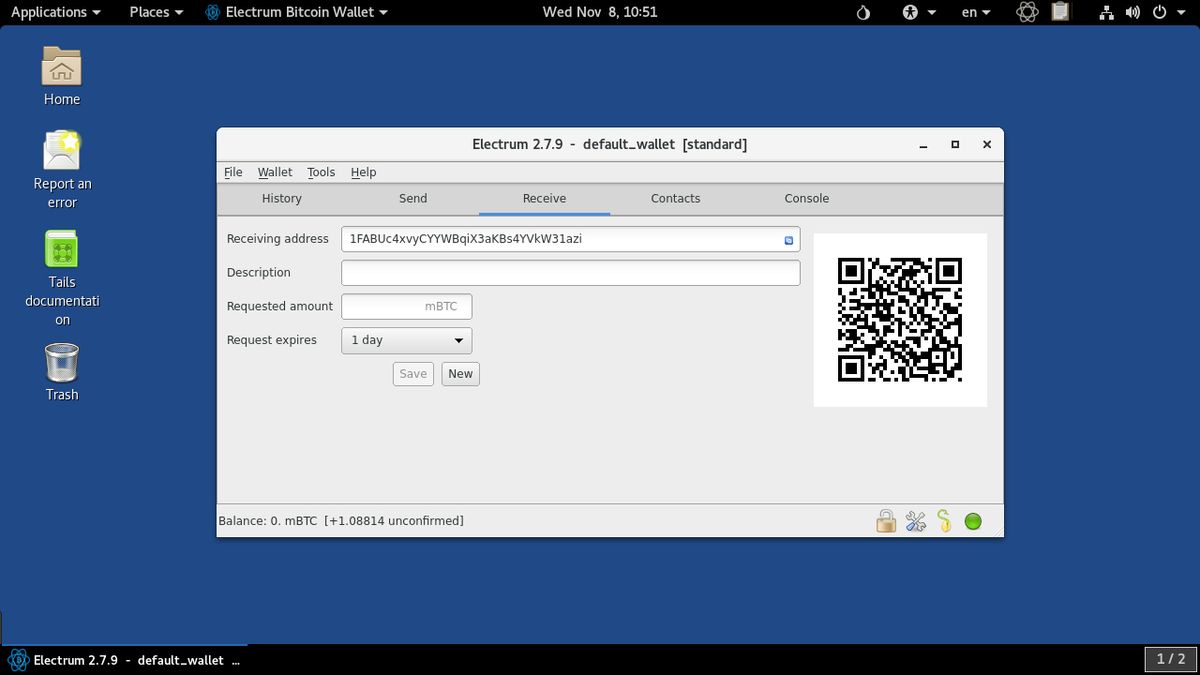Open Electrum preferences via crossed tools icon
This screenshot has width=1200, height=675.
(915, 521)
